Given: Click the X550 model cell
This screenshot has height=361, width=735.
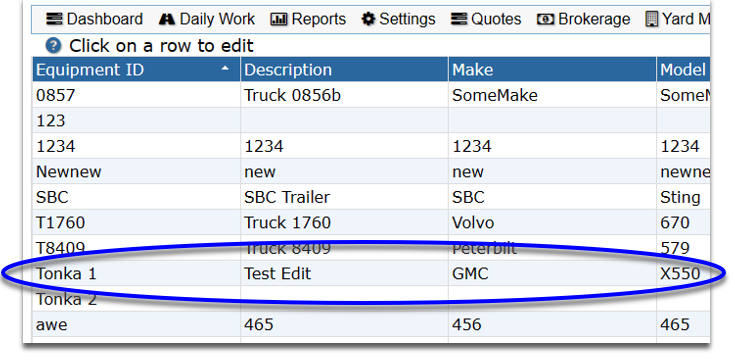Looking at the screenshot, I should [683, 273].
